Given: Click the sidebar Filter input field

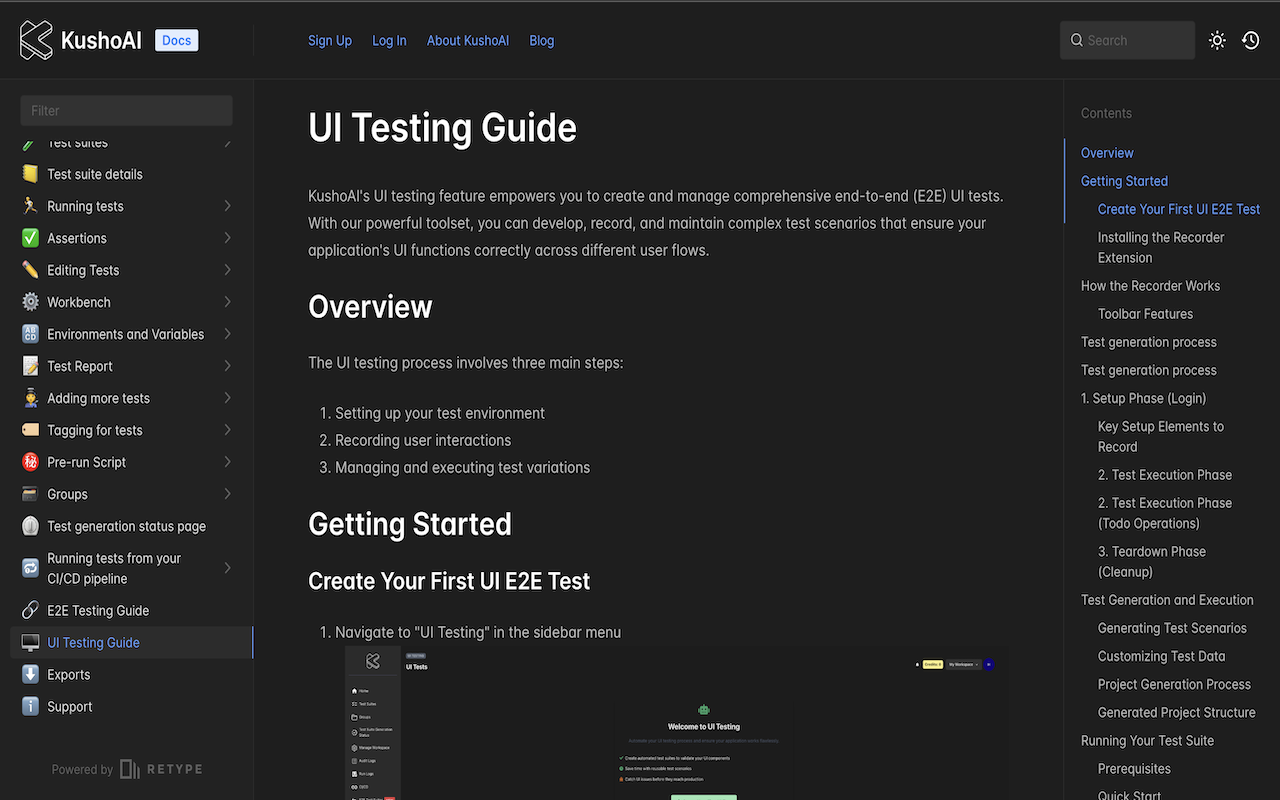Looking at the screenshot, I should coord(126,110).
